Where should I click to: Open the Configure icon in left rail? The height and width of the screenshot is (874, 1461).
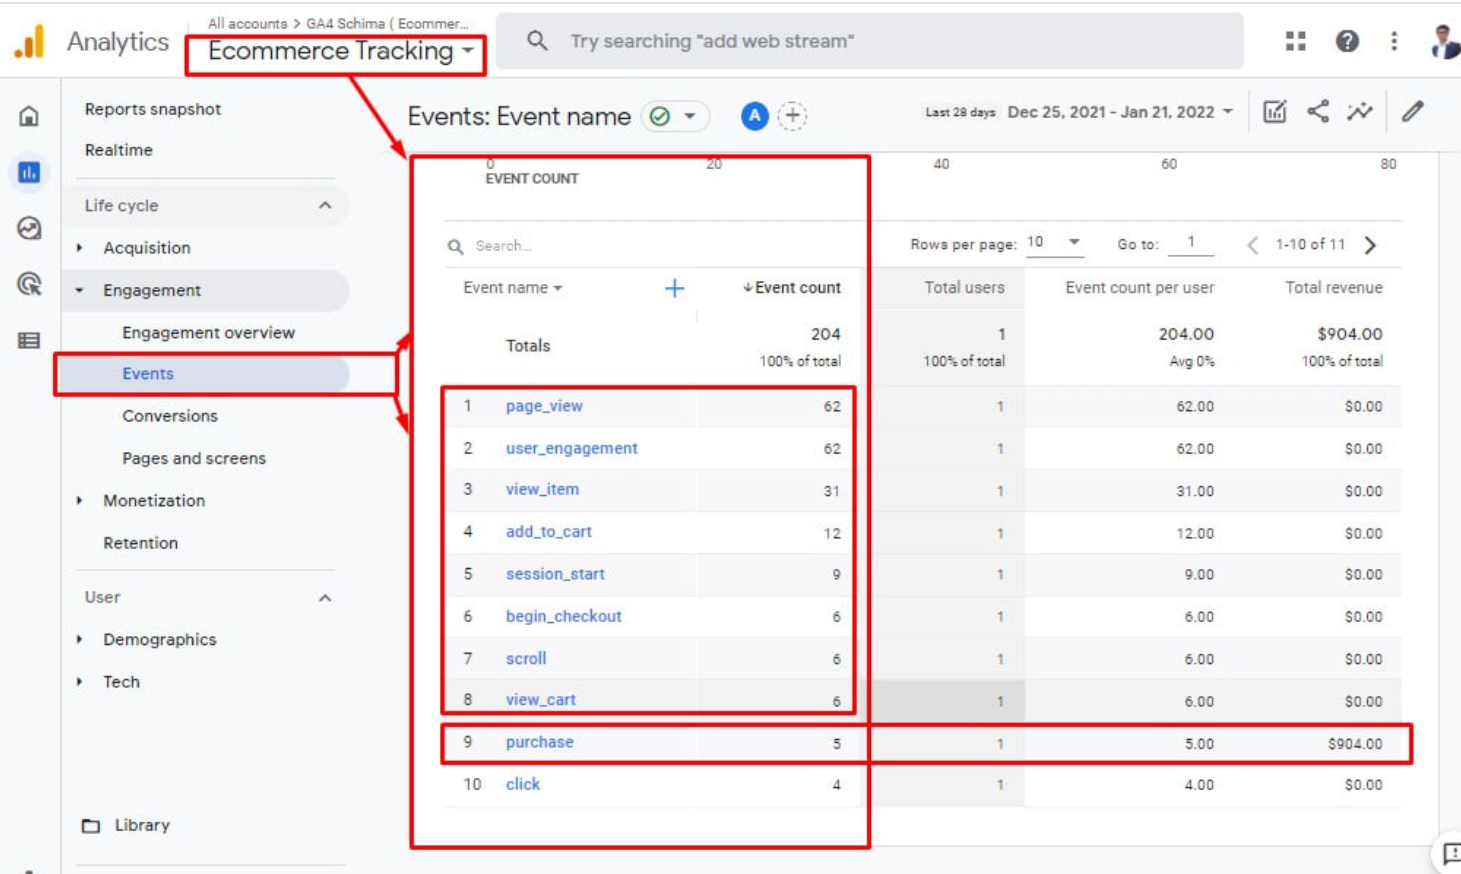coord(29,340)
